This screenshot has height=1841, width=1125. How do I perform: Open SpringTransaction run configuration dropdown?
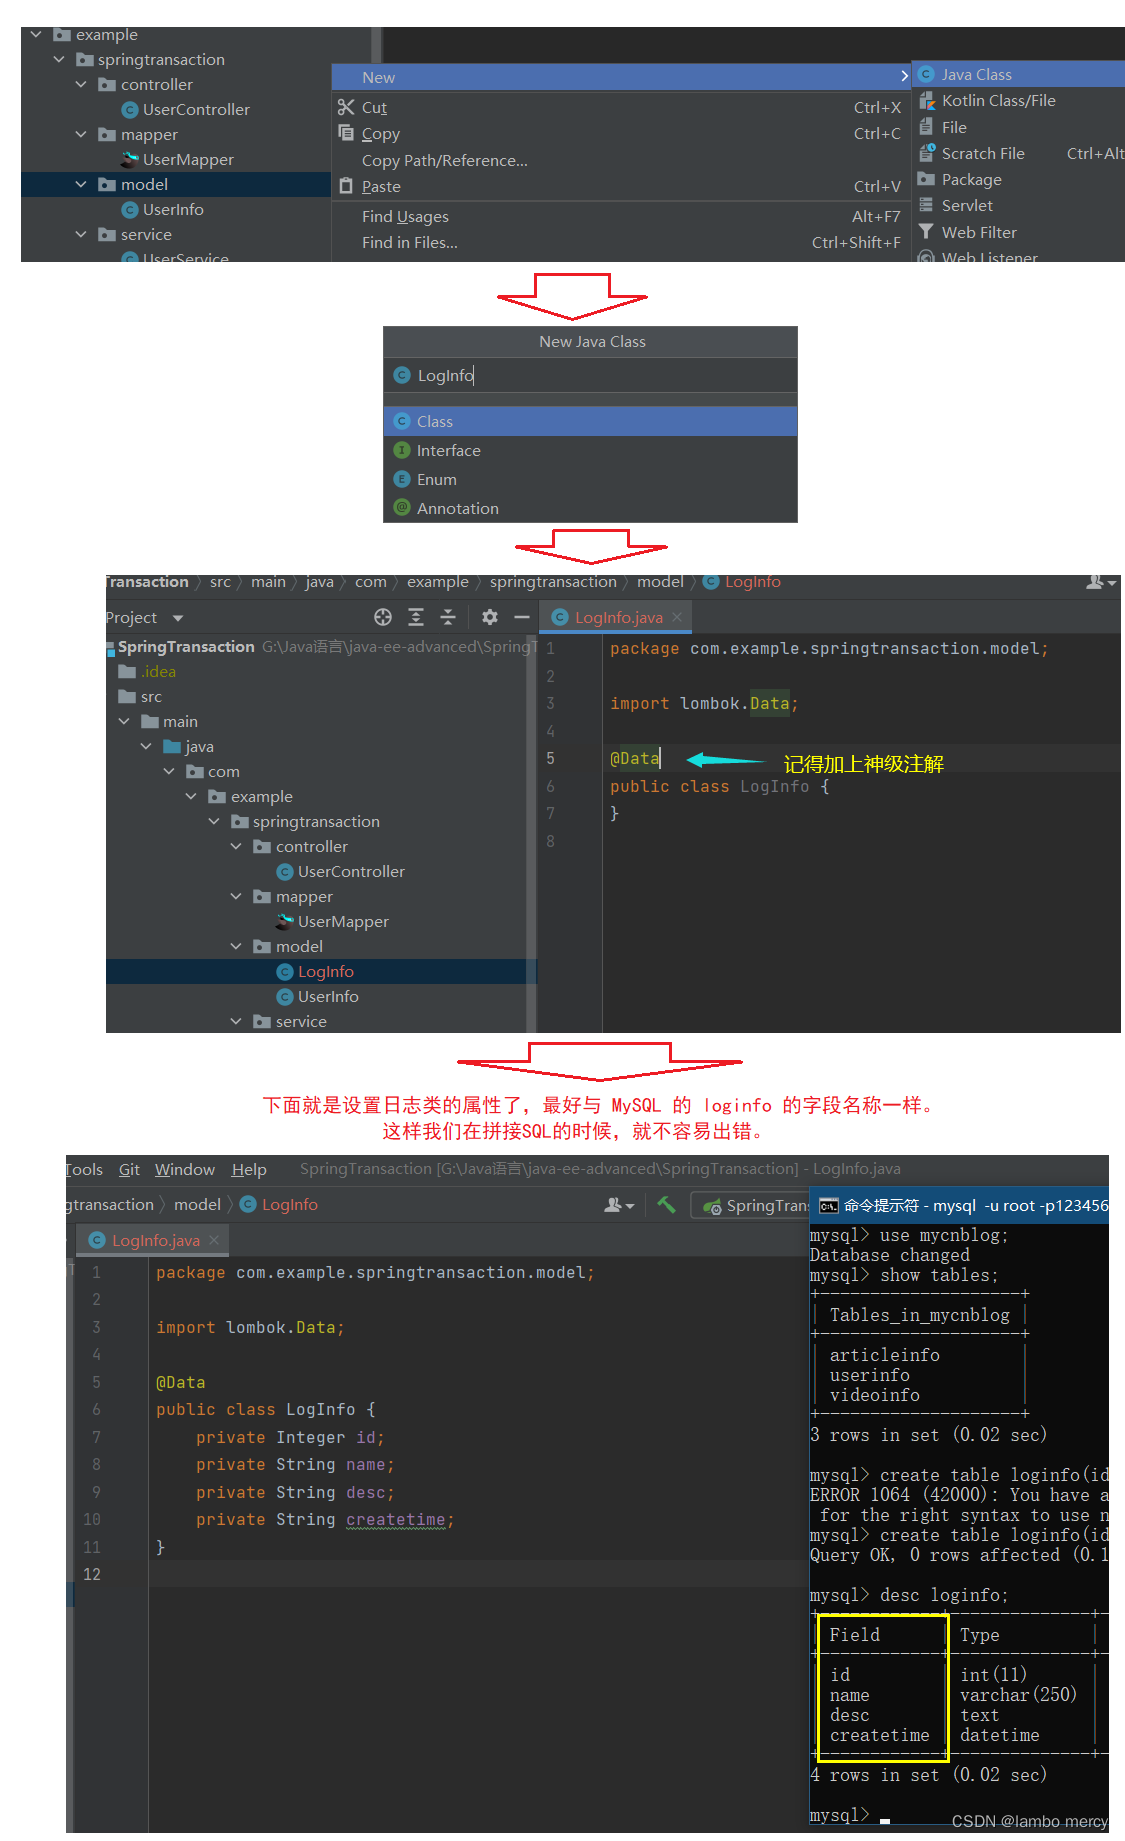[752, 1205]
